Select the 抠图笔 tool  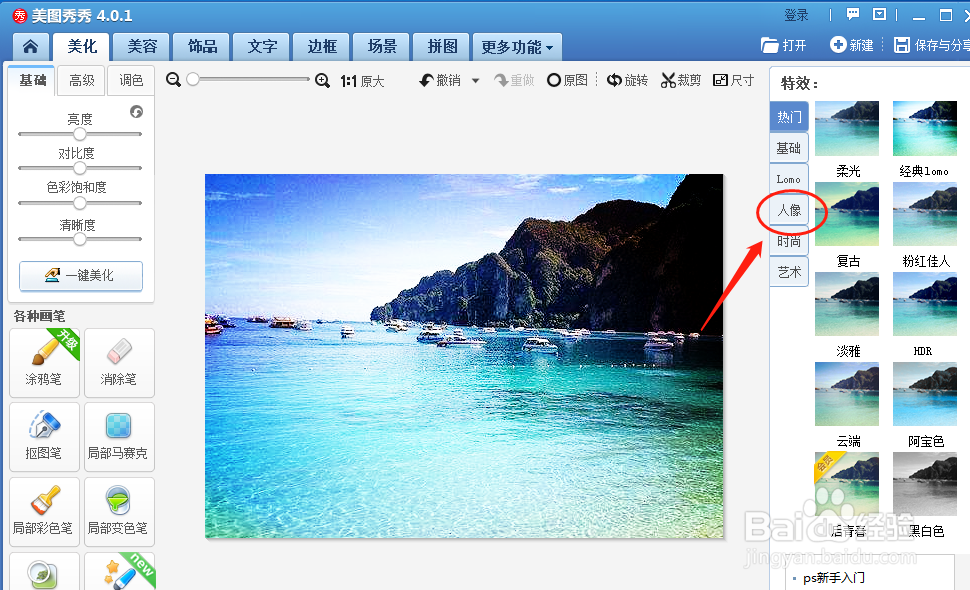(x=45, y=437)
